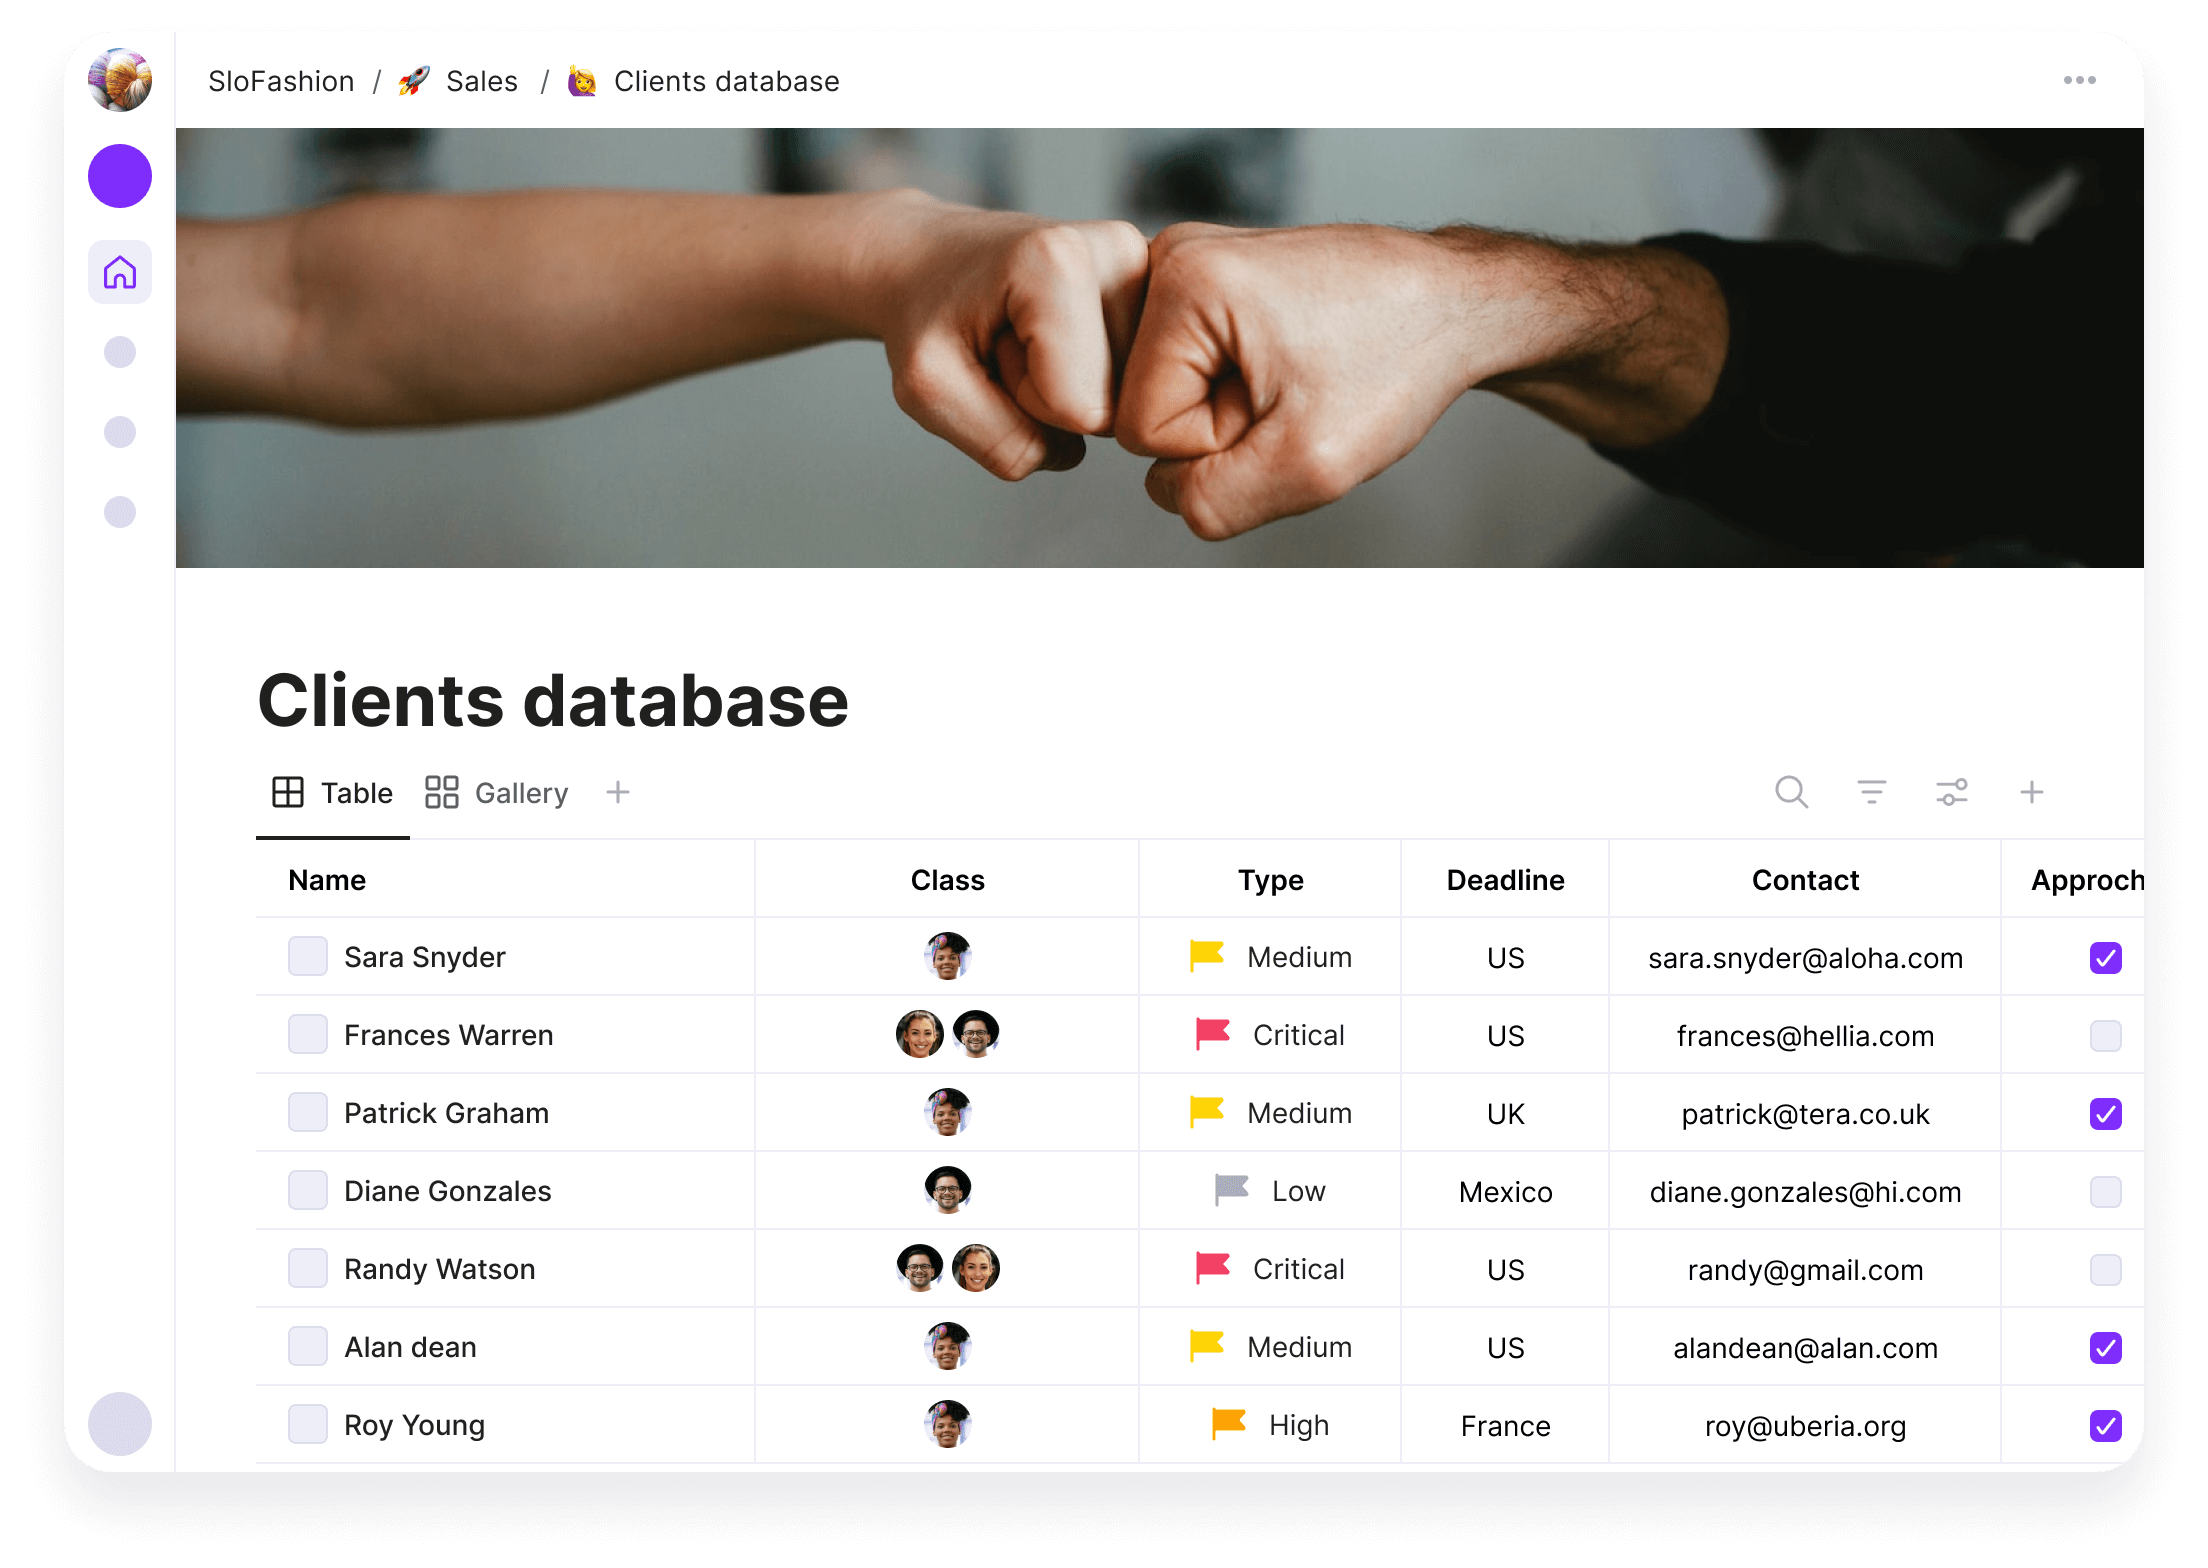Image resolution: width=2208 pixels, height=1568 pixels.
Task: Click the purple circle in sidebar
Action: (120, 176)
